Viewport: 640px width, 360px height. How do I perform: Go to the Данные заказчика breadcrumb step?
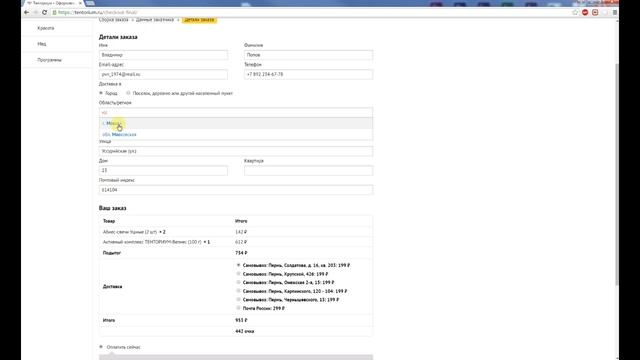(155, 20)
